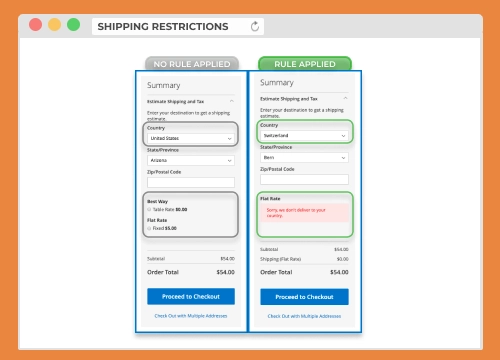This screenshot has height=360, width=500.
Task: Select the No Rule Applied tab label
Action: coord(192,64)
